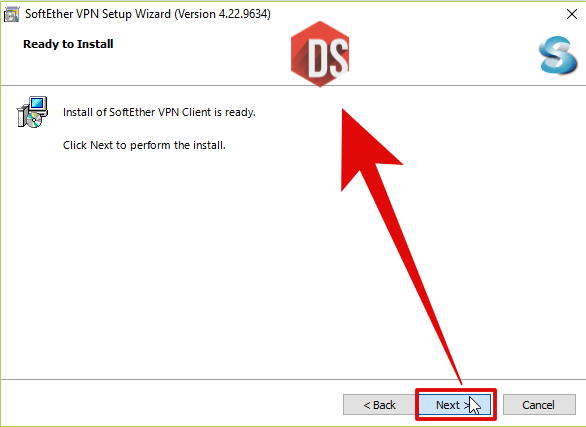
Task: Close the SoftEther VPN Setup Wizard window
Action: click(x=571, y=14)
